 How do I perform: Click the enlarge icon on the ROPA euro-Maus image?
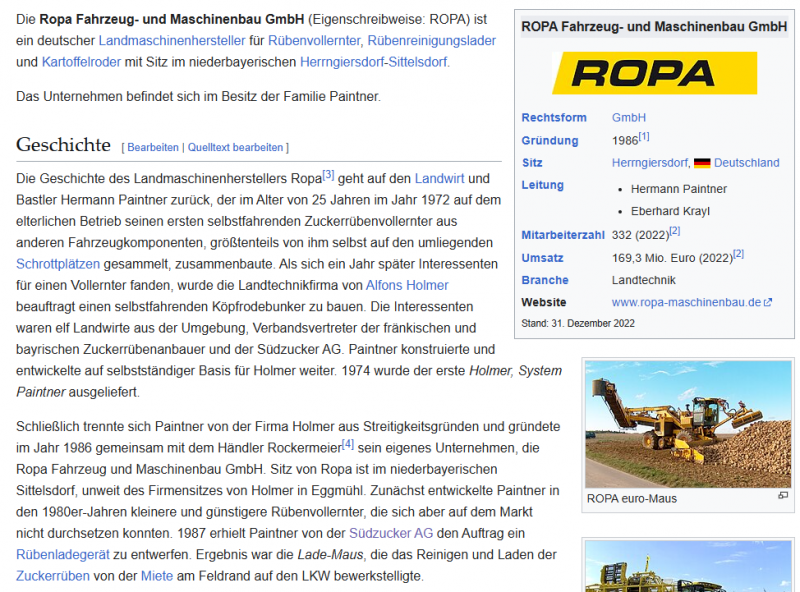click(x=782, y=496)
